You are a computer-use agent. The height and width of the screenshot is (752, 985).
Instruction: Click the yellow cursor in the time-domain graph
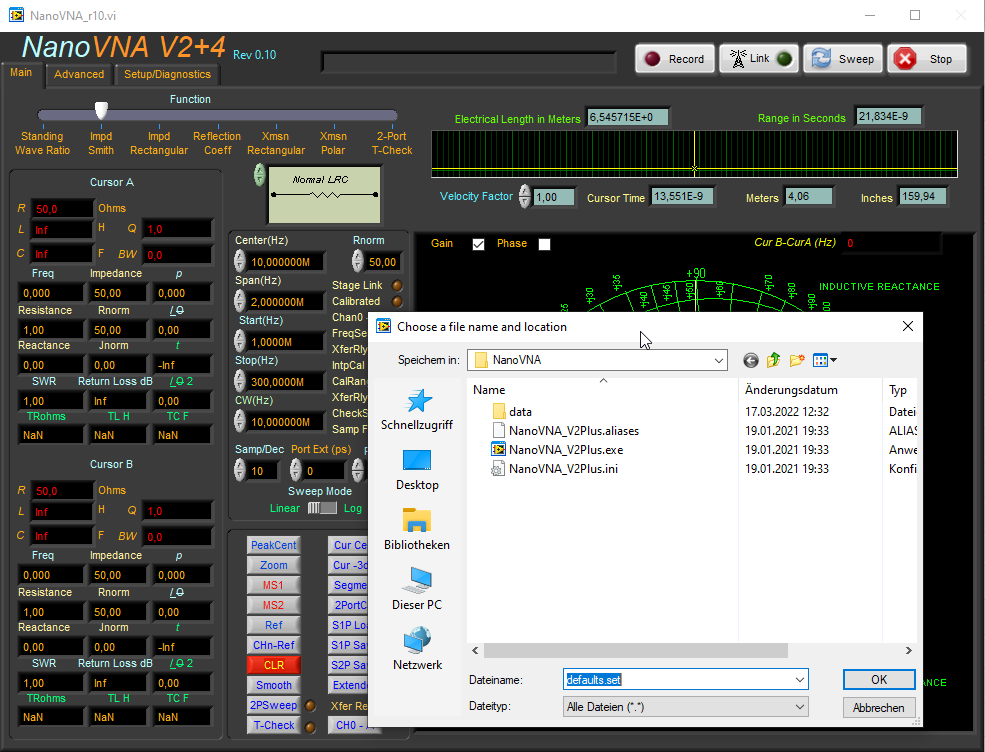tap(694, 168)
